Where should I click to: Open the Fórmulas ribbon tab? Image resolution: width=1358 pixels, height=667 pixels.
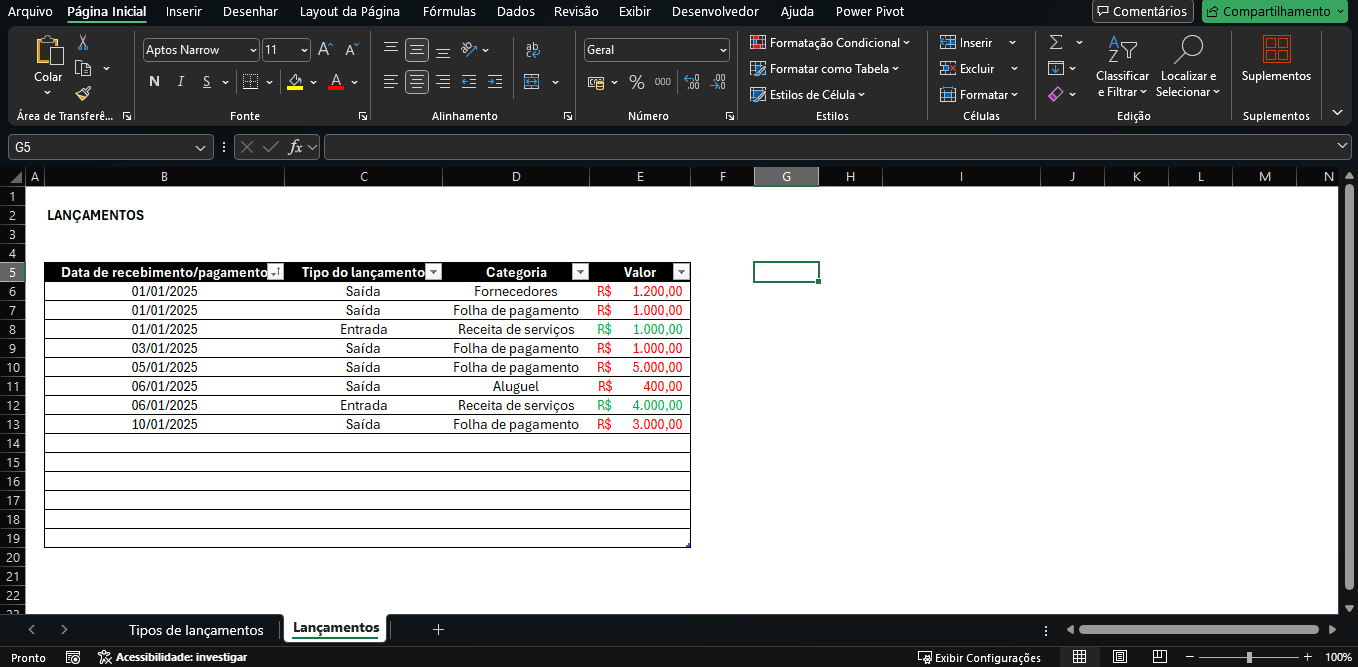(449, 12)
